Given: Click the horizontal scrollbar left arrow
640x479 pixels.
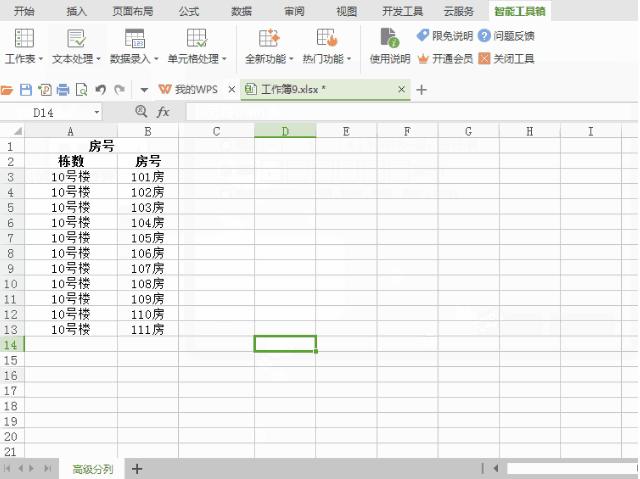Looking at the screenshot, I should point(495,468).
